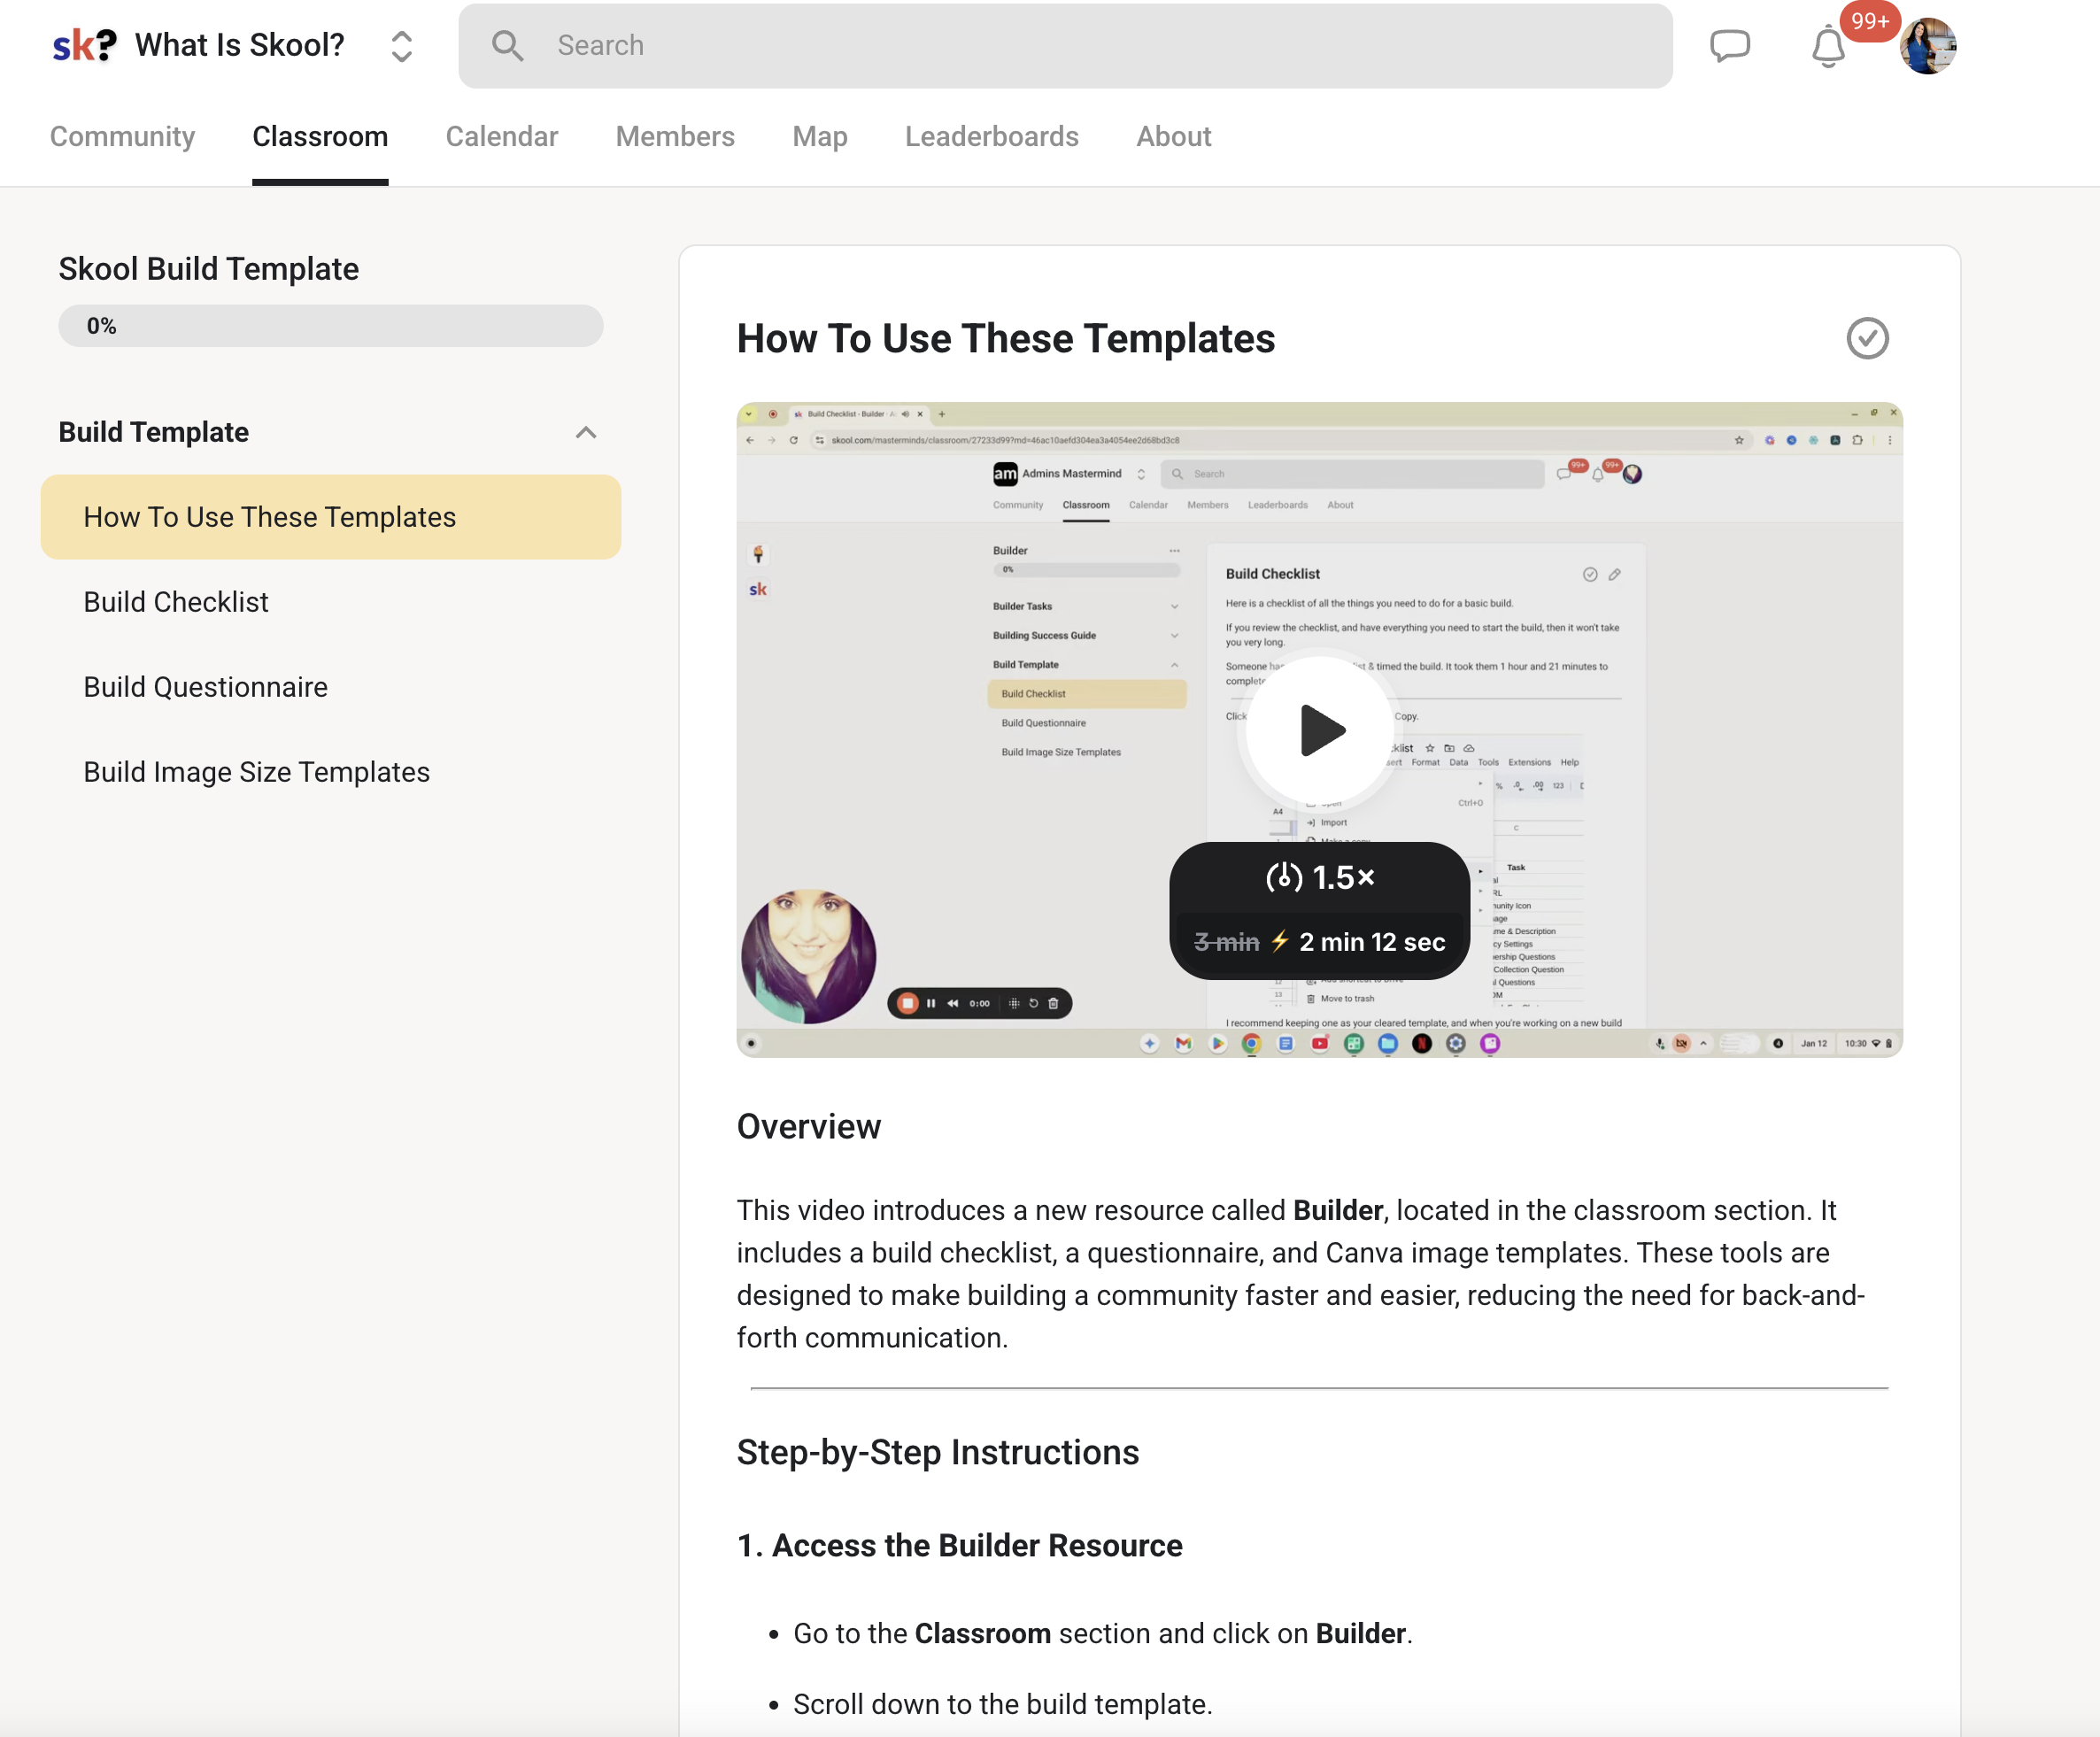Click the presenter's face thumbnail in video
The height and width of the screenshot is (1737, 2100).
(808, 956)
